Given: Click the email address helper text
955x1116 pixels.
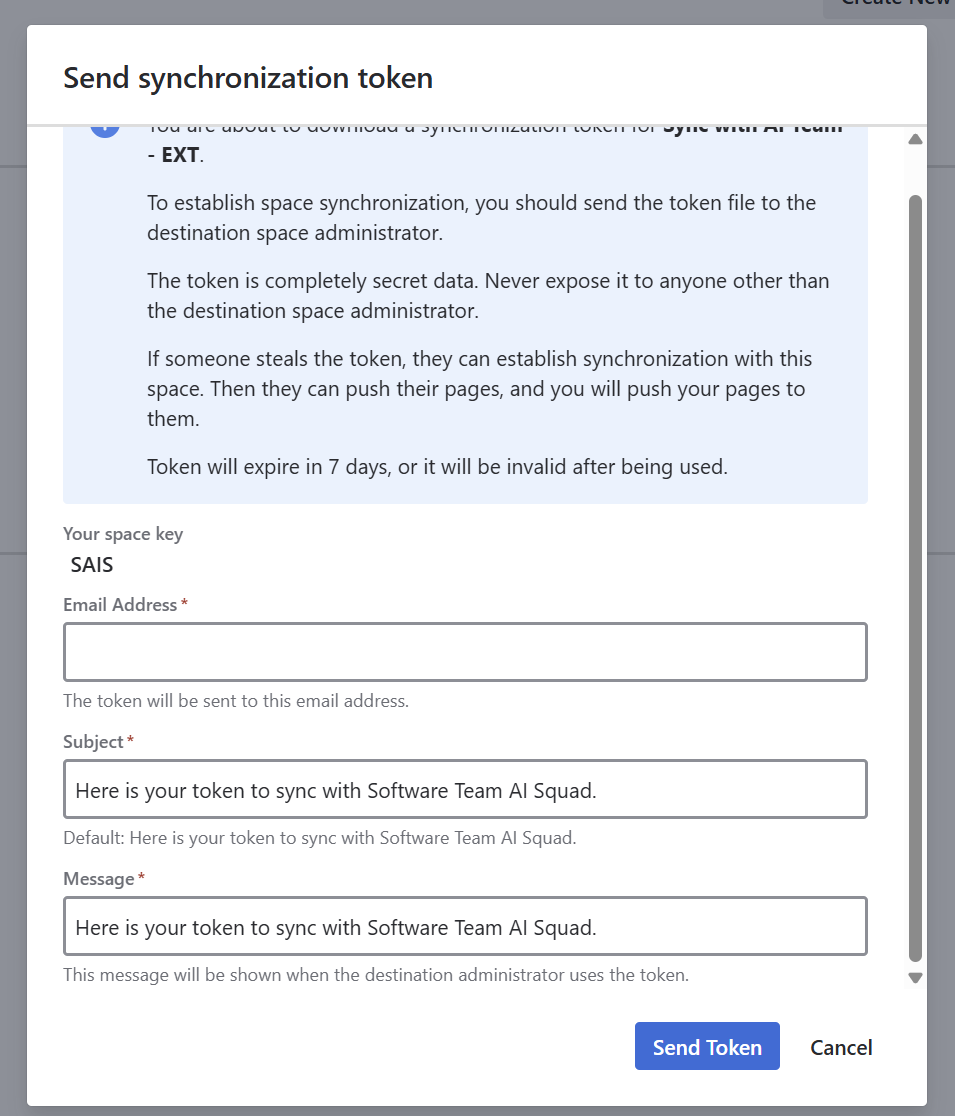Looking at the screenshot, I should click(x=236, y=701).
